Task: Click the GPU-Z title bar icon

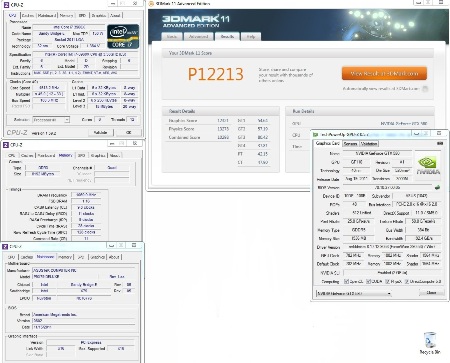Action: [x=315, y=134]
